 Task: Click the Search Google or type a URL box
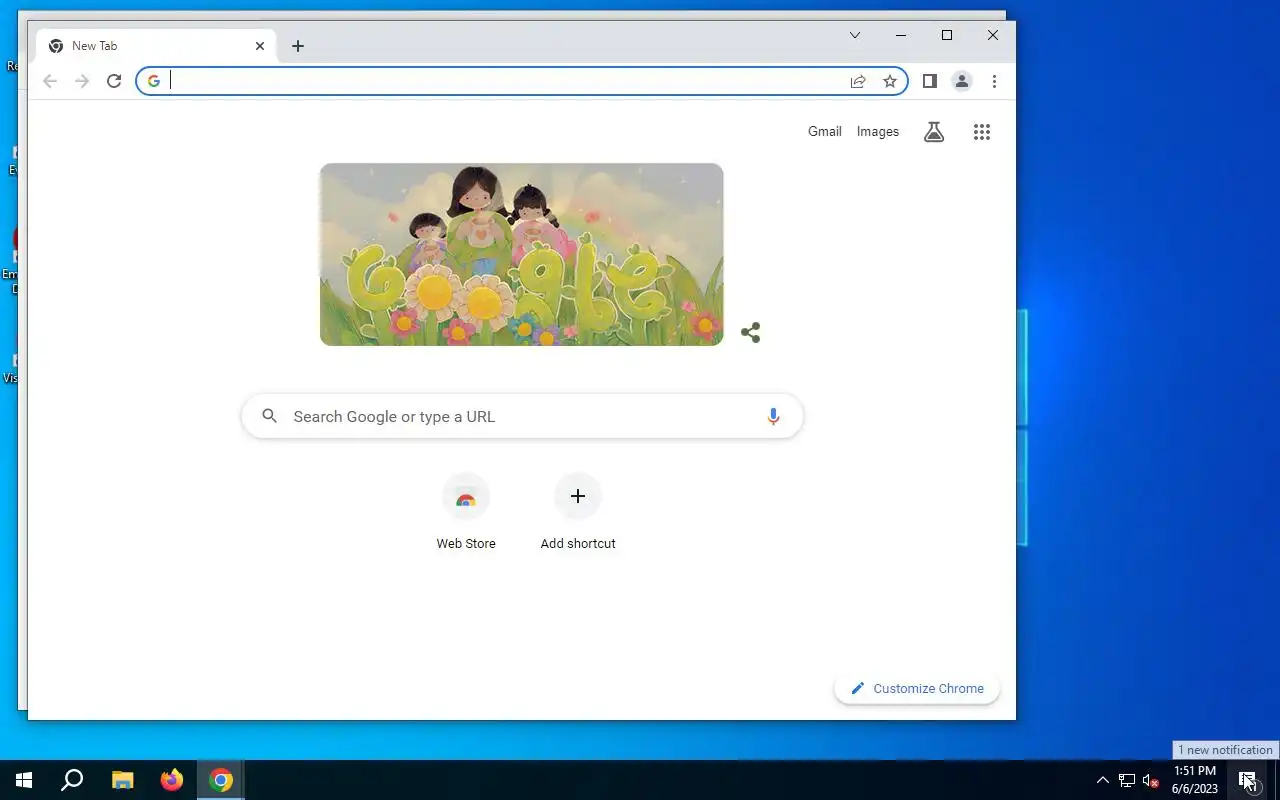click(x=522, y=416)
